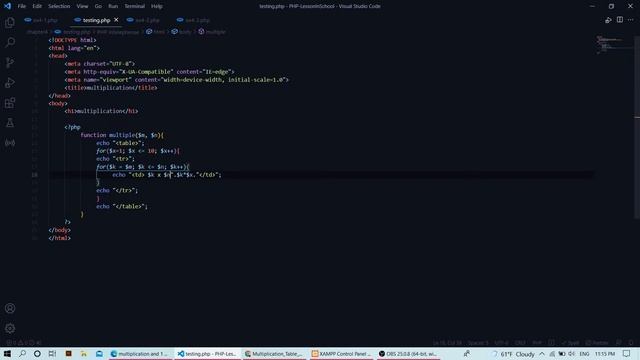The image size is (640, 360).
Task: Open the volume icon in system tray
Action: click(571, 354)
